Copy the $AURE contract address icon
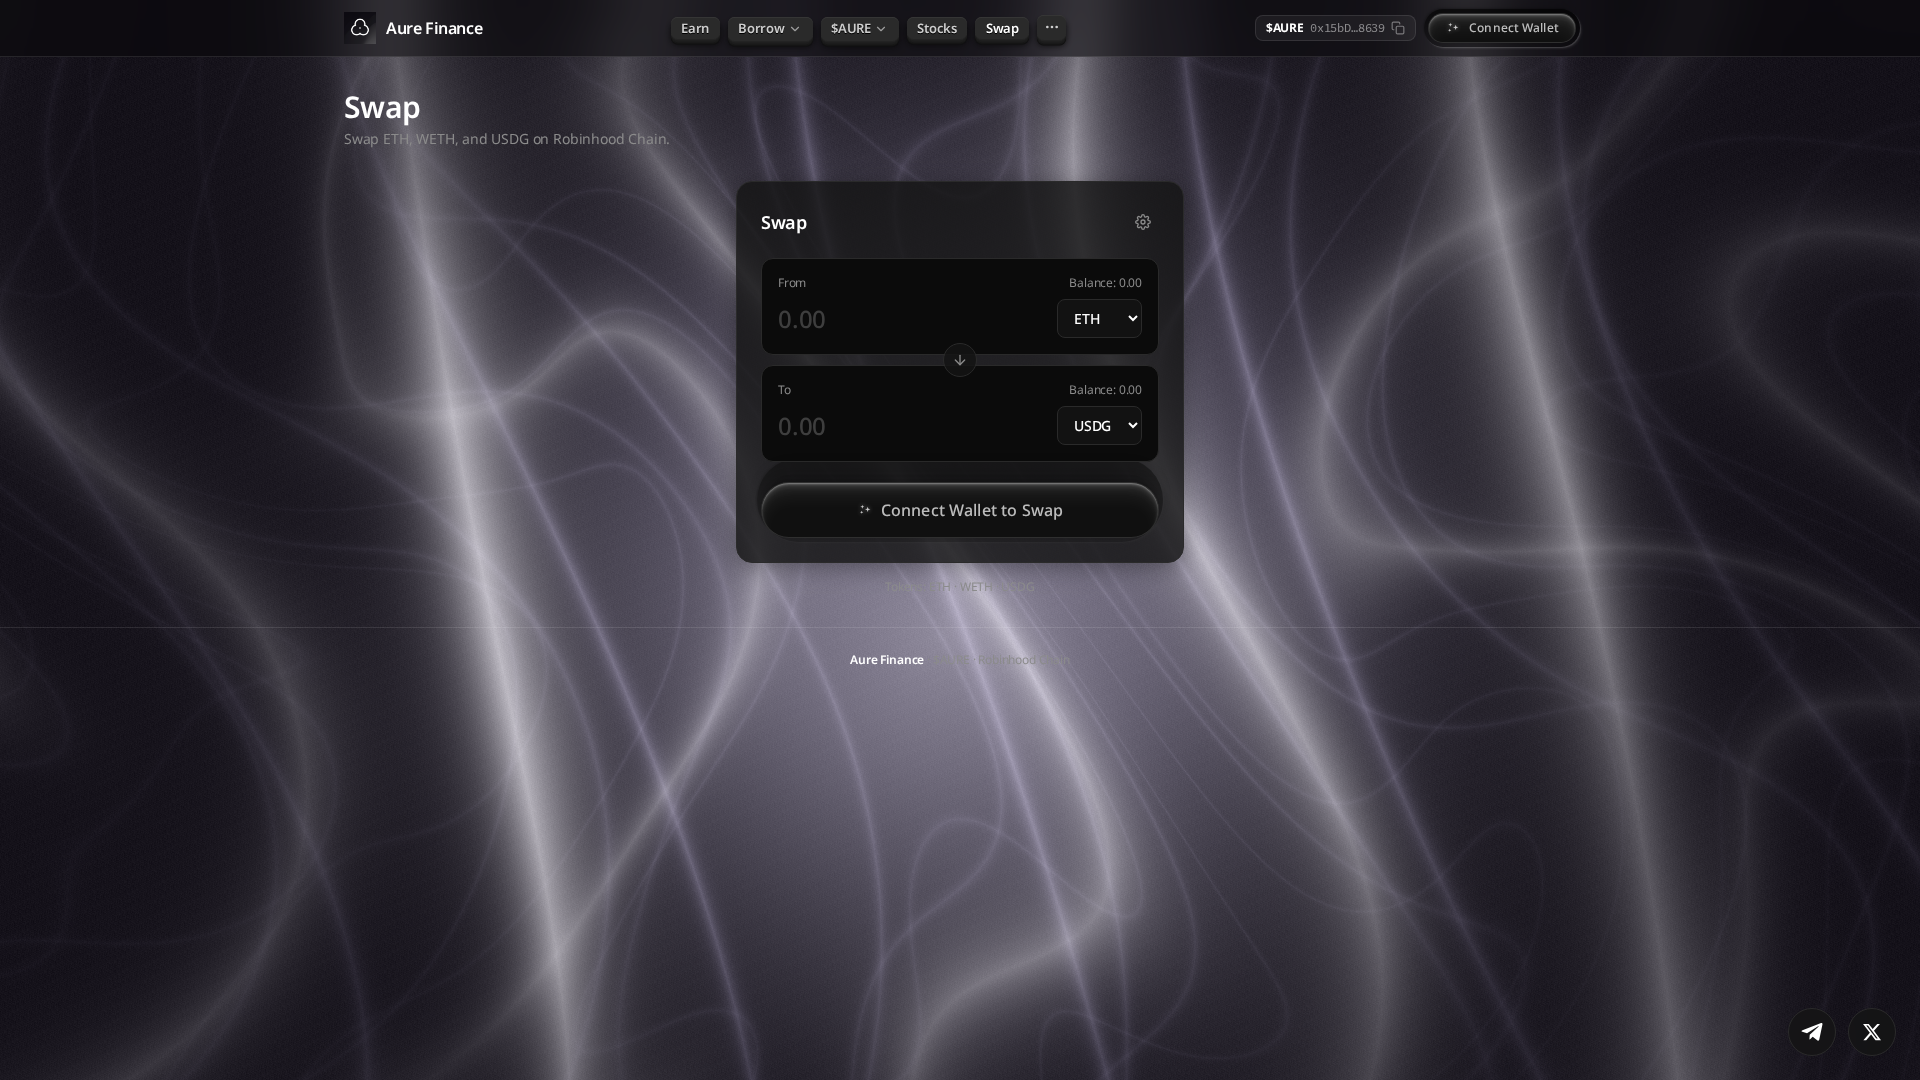 coord(1398,28)
